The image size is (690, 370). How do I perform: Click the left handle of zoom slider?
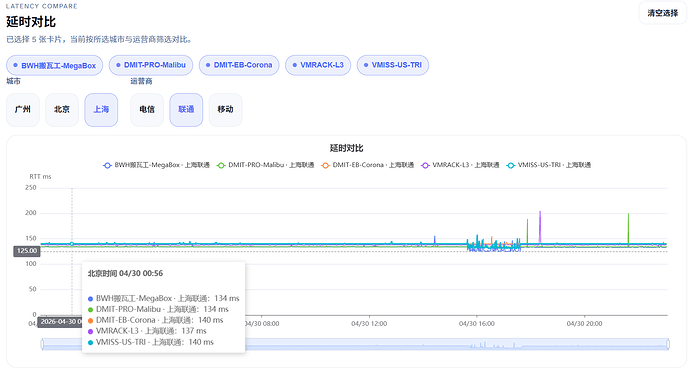pyautogui.click(x=42, y=344)
